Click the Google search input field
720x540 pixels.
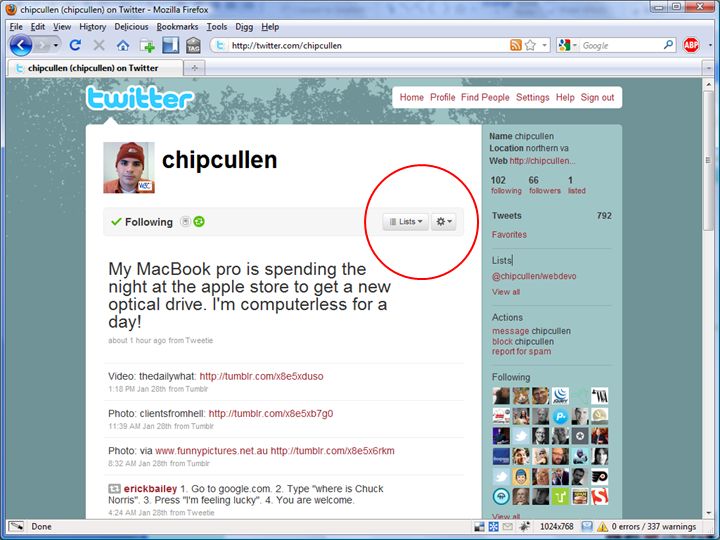point(621,45)
